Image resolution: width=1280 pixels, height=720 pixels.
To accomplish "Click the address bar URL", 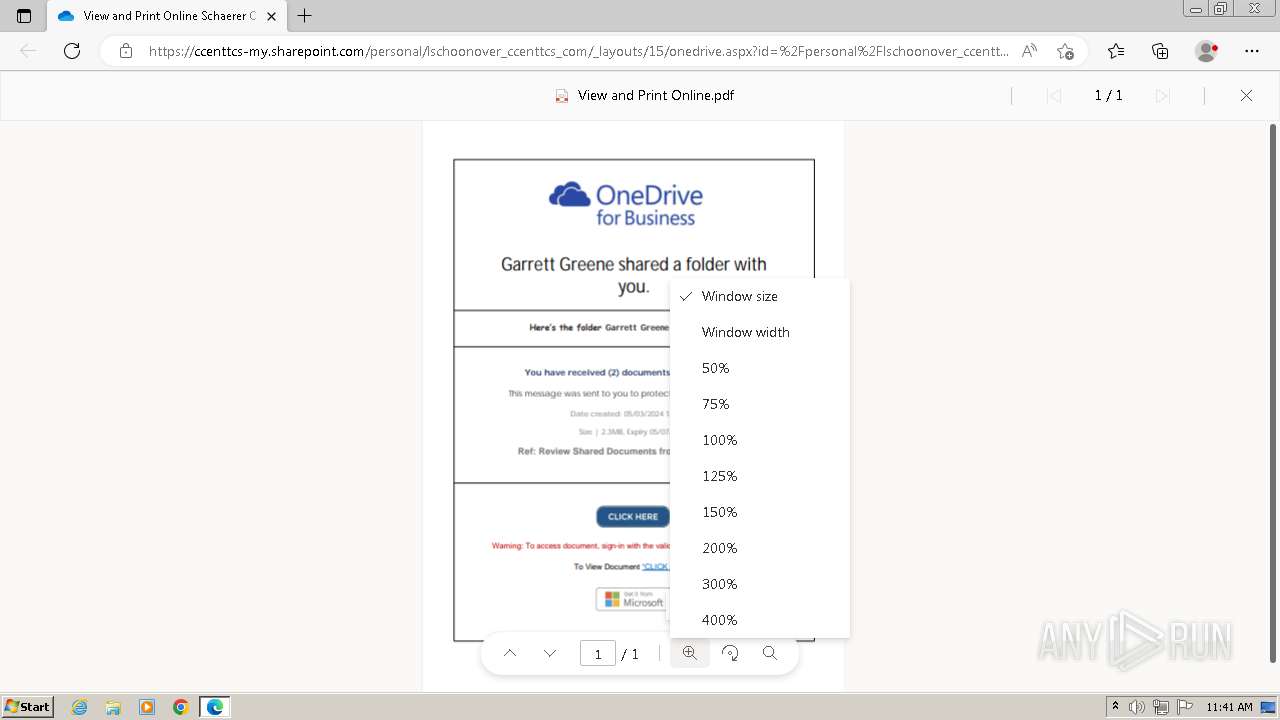I will pos(578,51).
